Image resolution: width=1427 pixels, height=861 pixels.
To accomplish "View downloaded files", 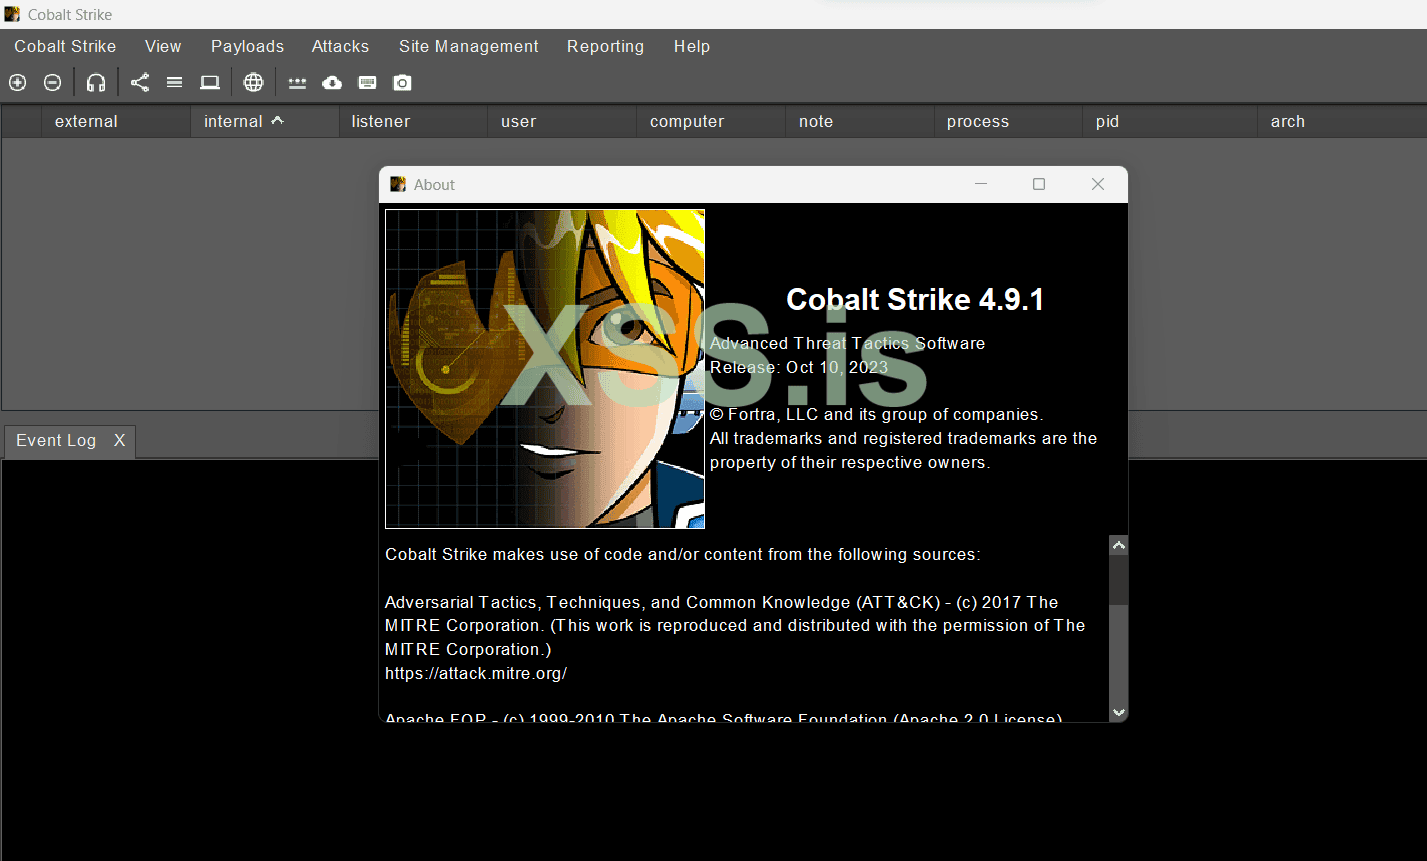I will (x=331, y=82).
